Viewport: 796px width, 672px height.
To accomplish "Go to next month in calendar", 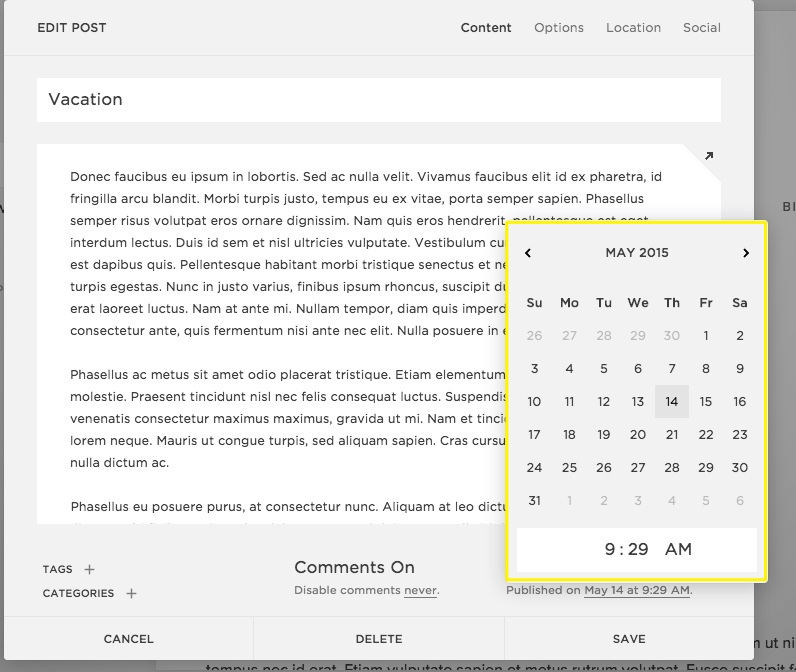I will (x=746, y=253).
